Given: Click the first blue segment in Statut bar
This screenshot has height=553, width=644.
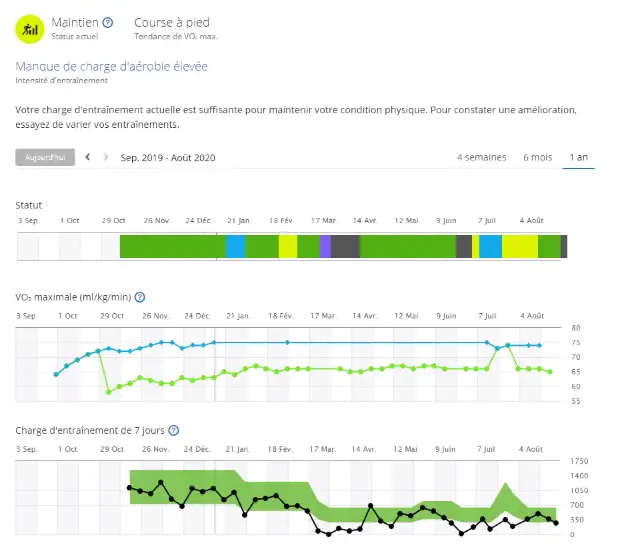Looking at the screenshot, I should coord(235,246).
